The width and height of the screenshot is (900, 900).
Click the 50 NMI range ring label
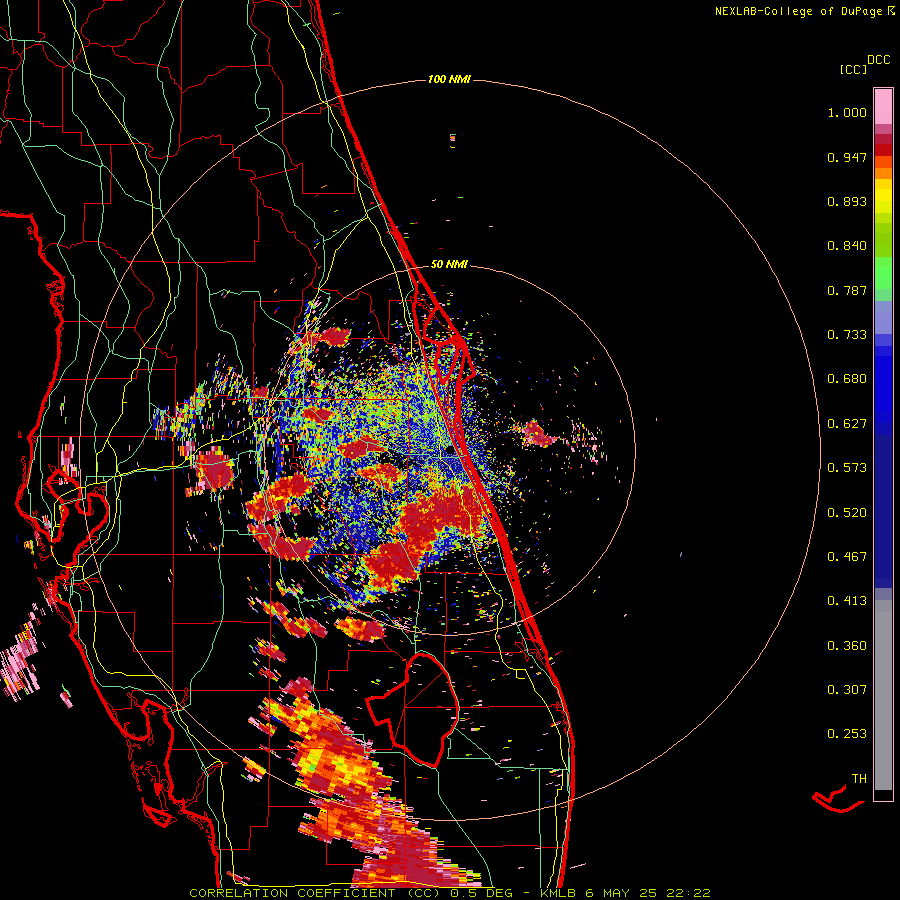[449, 264]
